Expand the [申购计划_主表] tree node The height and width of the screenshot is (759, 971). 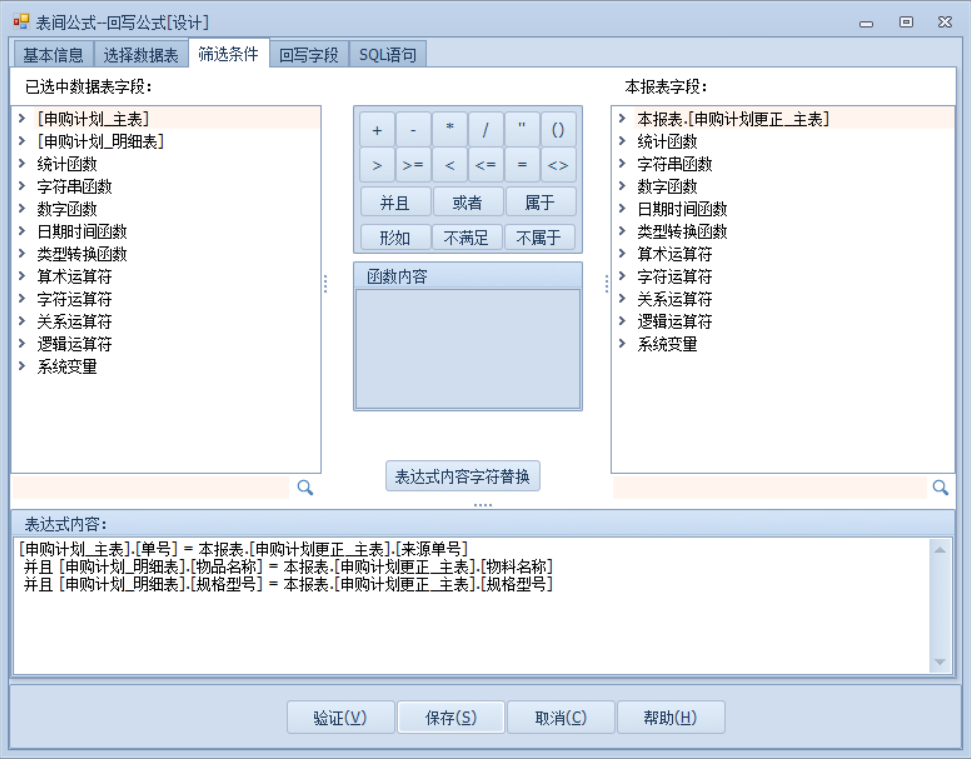(22, 118)
